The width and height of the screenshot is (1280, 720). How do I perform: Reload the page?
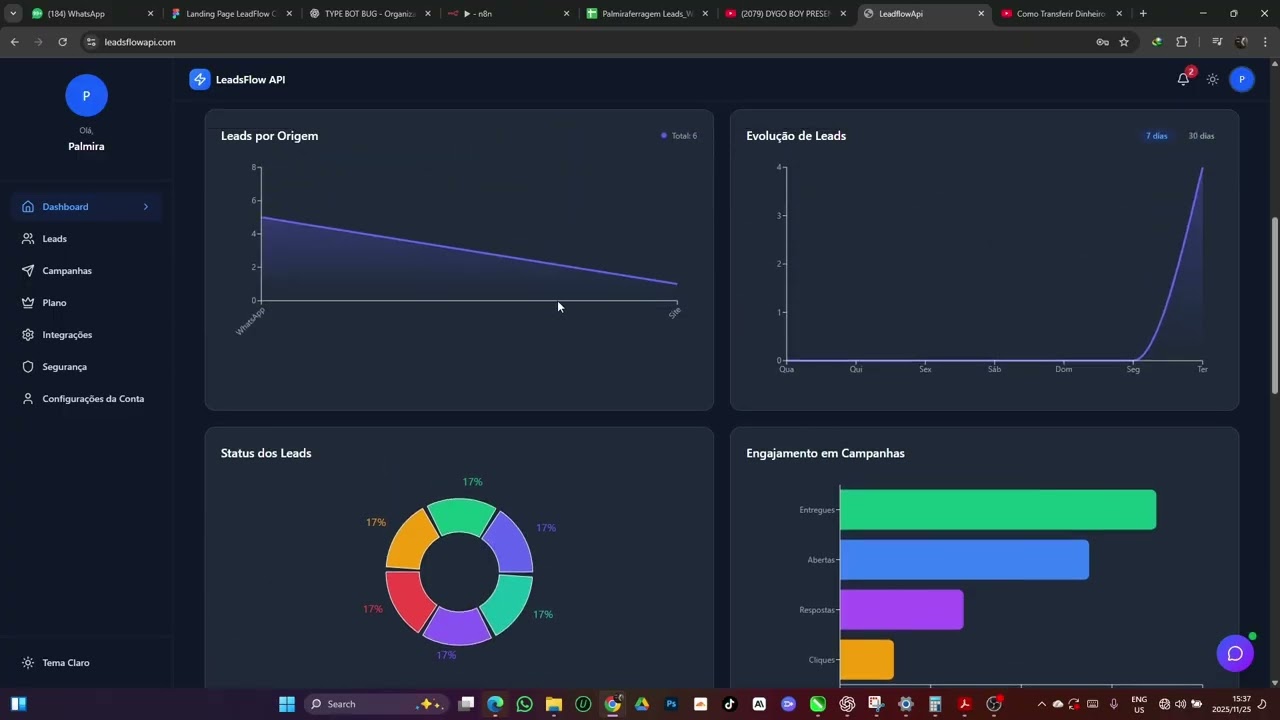pos(62,42)
